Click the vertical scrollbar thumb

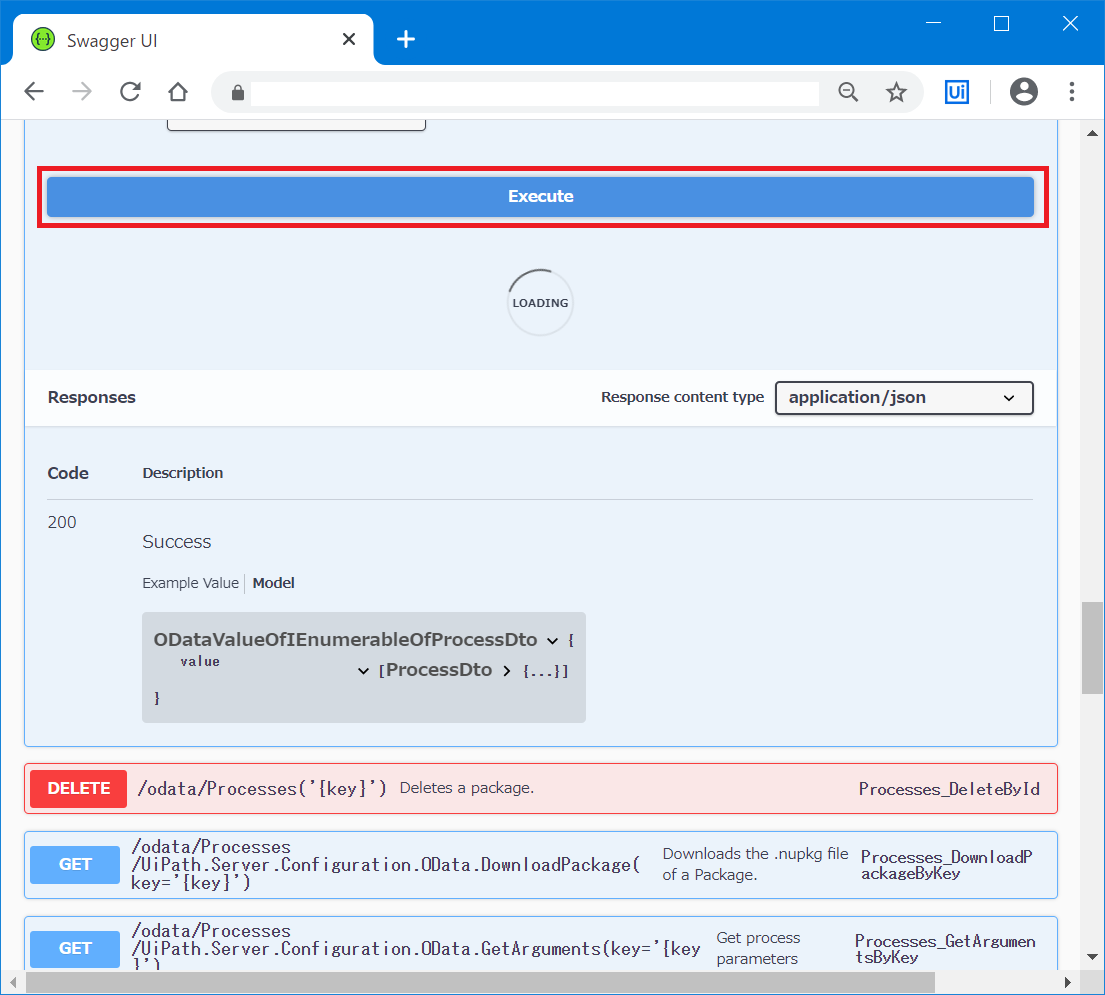[1092, 648]
